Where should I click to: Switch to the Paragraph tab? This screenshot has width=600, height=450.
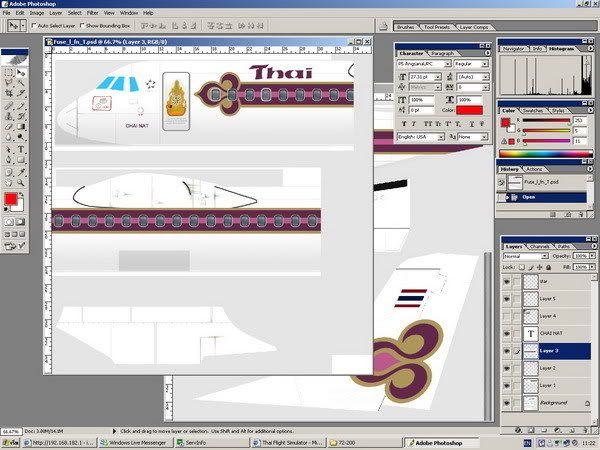[x=442, y=54]
